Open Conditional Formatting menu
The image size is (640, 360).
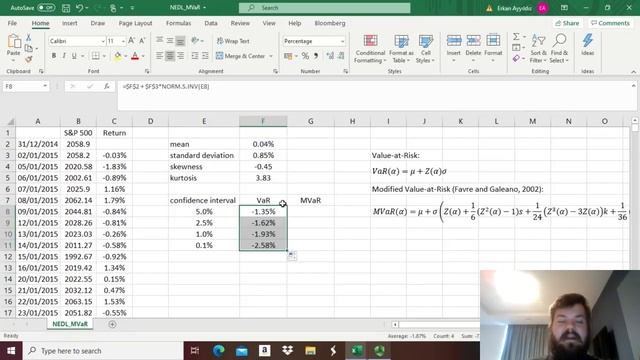click(x=370, y=49)
